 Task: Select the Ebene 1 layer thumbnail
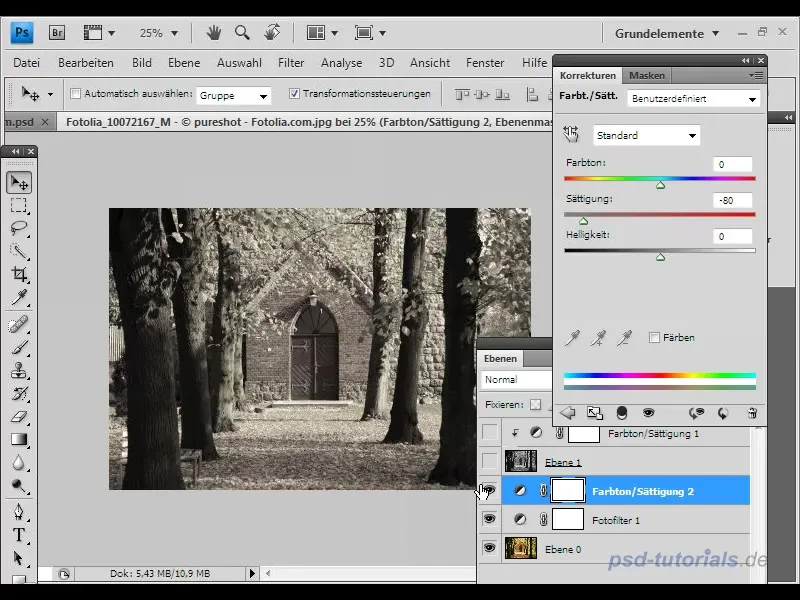pyautogui.click(x=520, y=461)
